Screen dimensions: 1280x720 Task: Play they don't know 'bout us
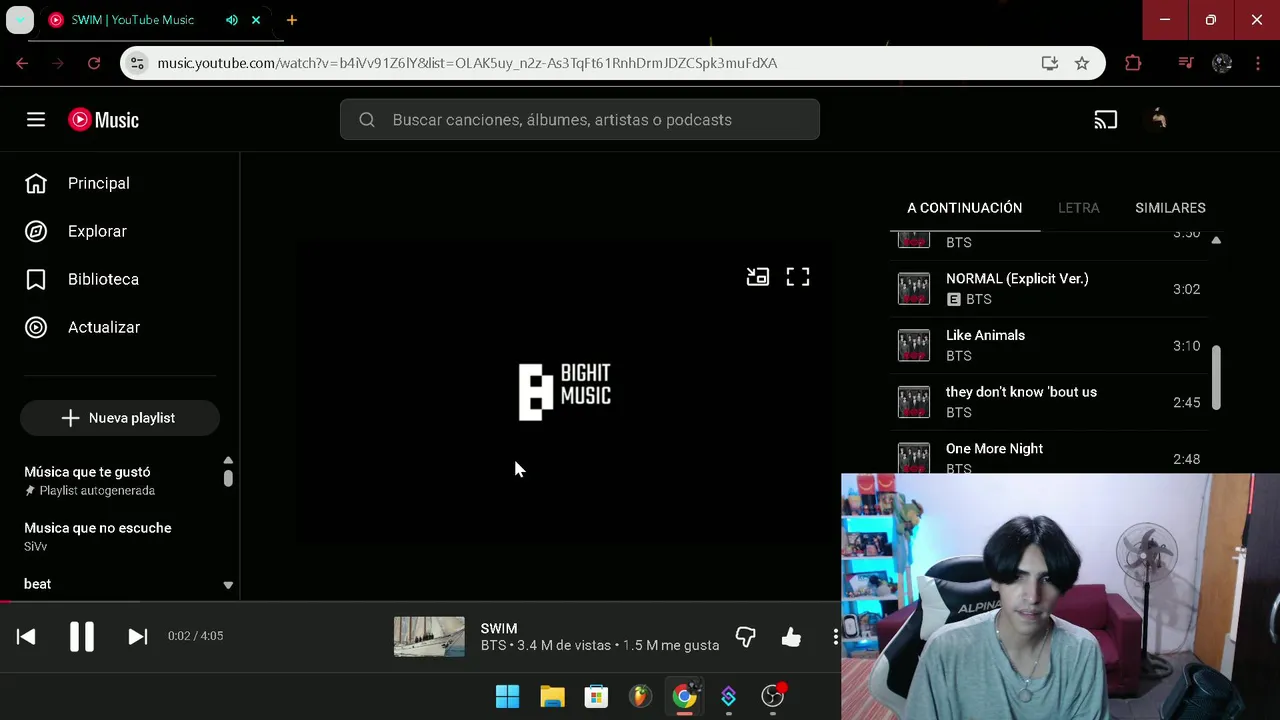coord(1048,402)
